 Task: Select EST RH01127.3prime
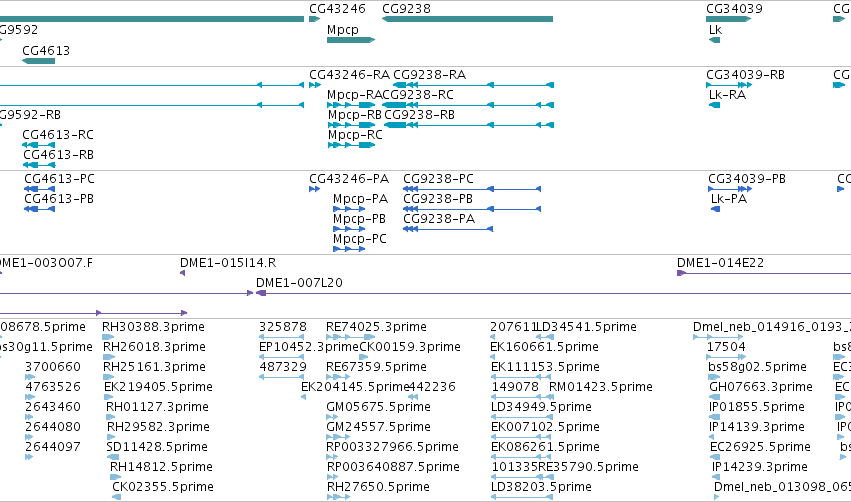point(157,407)
